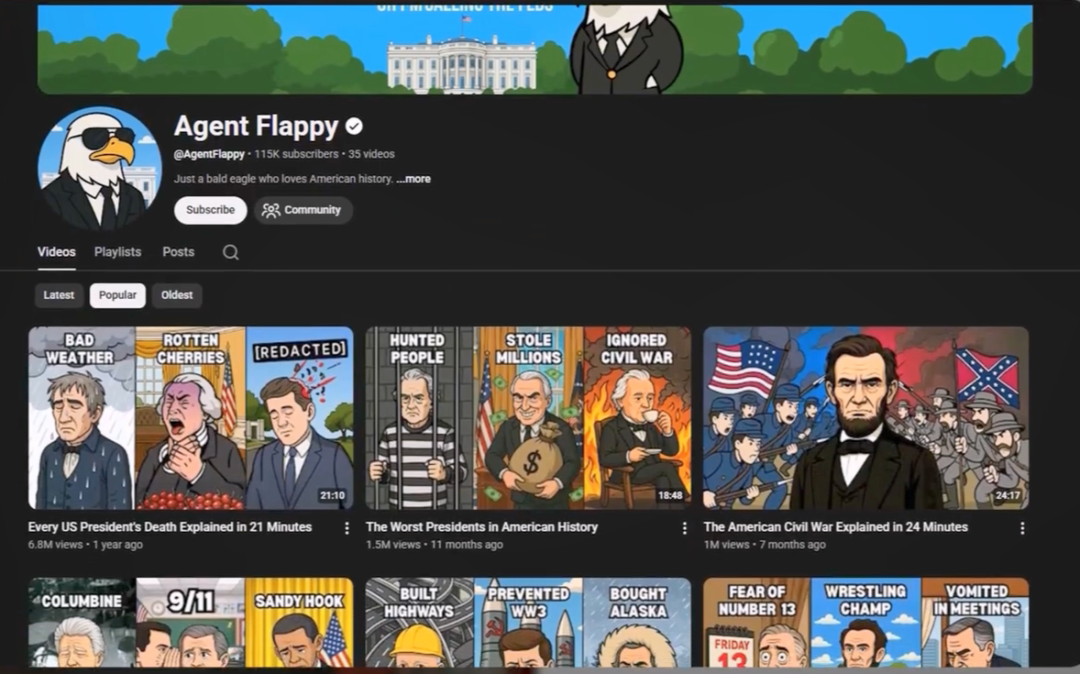Image resolution: width=1080 pixels, height=674 pixels.
Task: Open the Columbine 9/11 Sandy Hook thumbnail
Action: (191, 622)
